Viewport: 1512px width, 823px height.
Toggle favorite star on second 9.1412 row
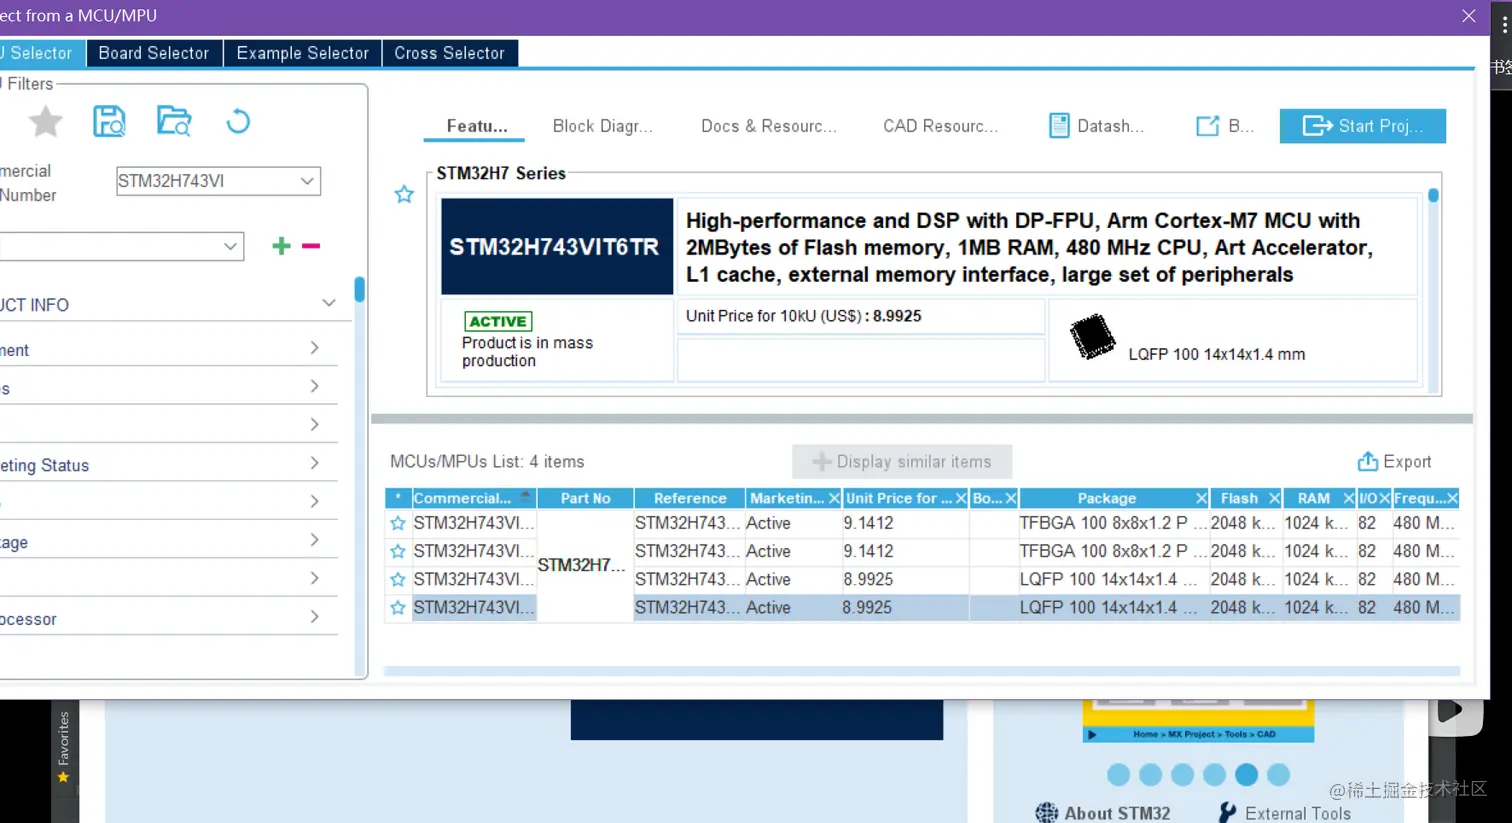tap(398, 551)
